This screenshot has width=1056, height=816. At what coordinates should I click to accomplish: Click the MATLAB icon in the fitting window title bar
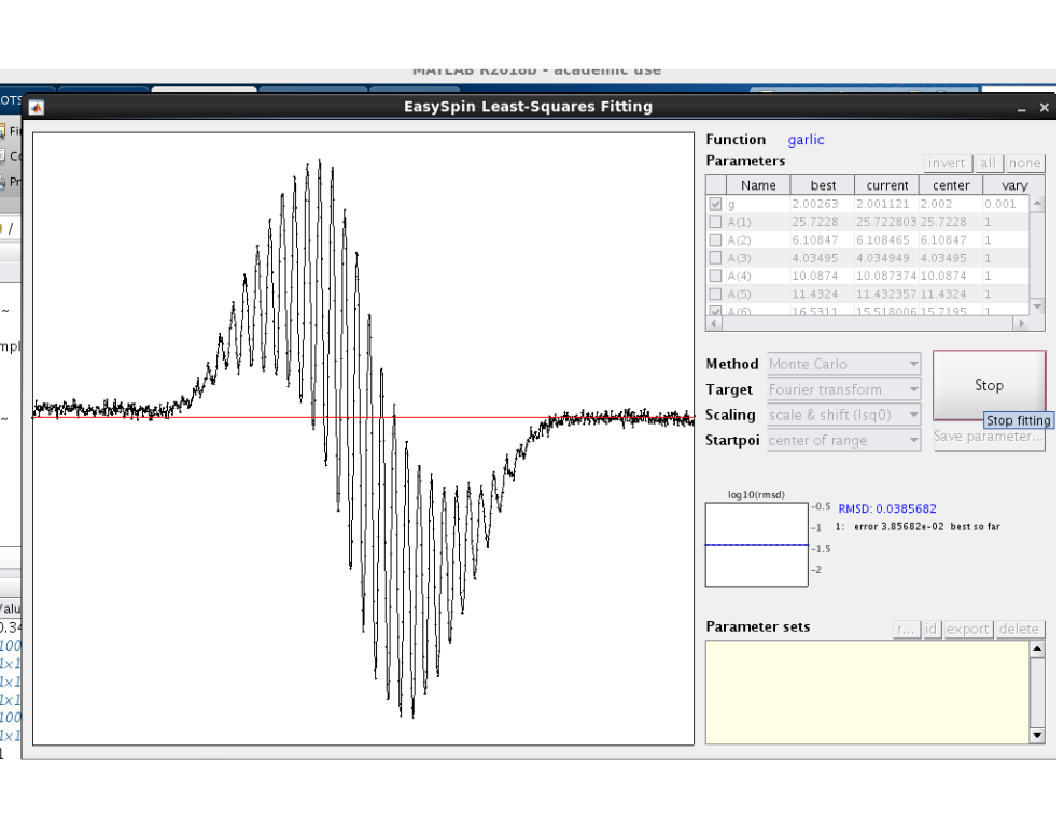tap(36, 108)
